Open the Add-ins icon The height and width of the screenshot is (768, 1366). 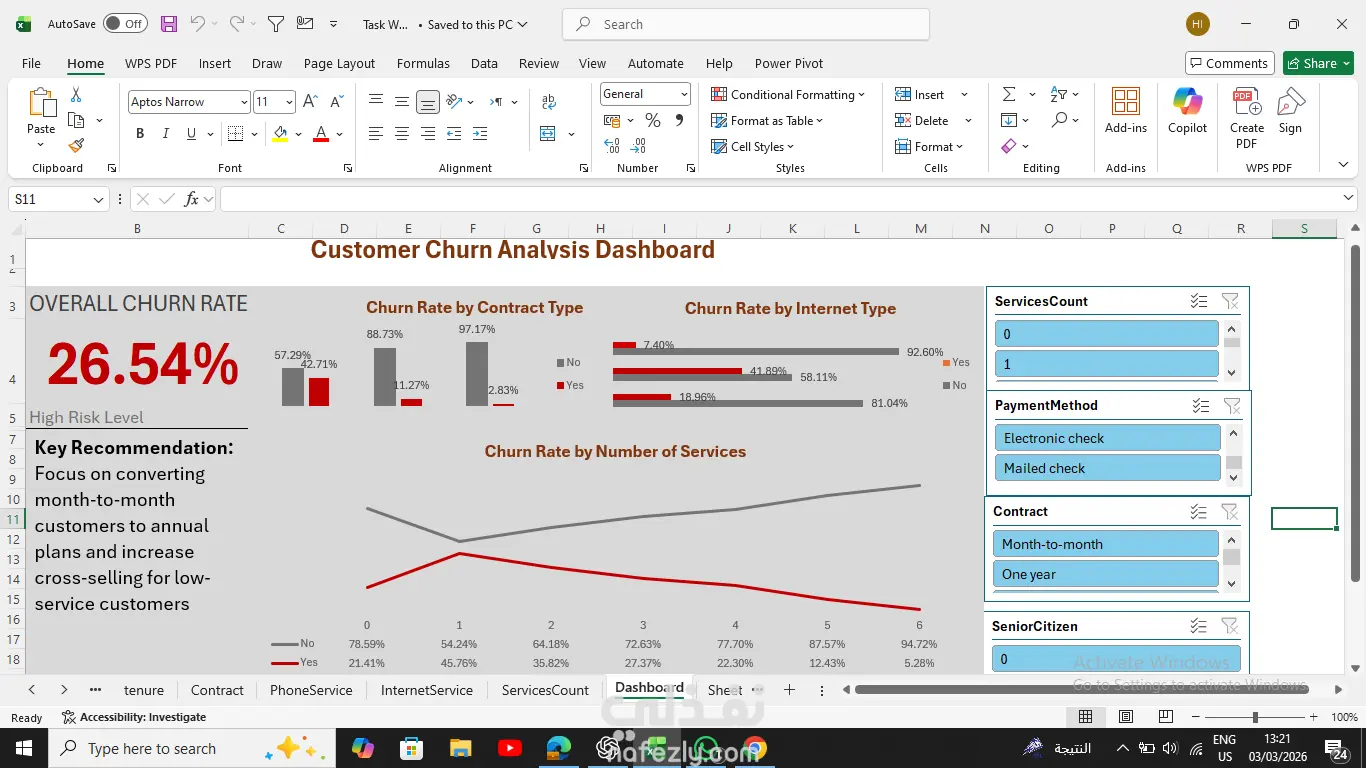pos(1126,111)
